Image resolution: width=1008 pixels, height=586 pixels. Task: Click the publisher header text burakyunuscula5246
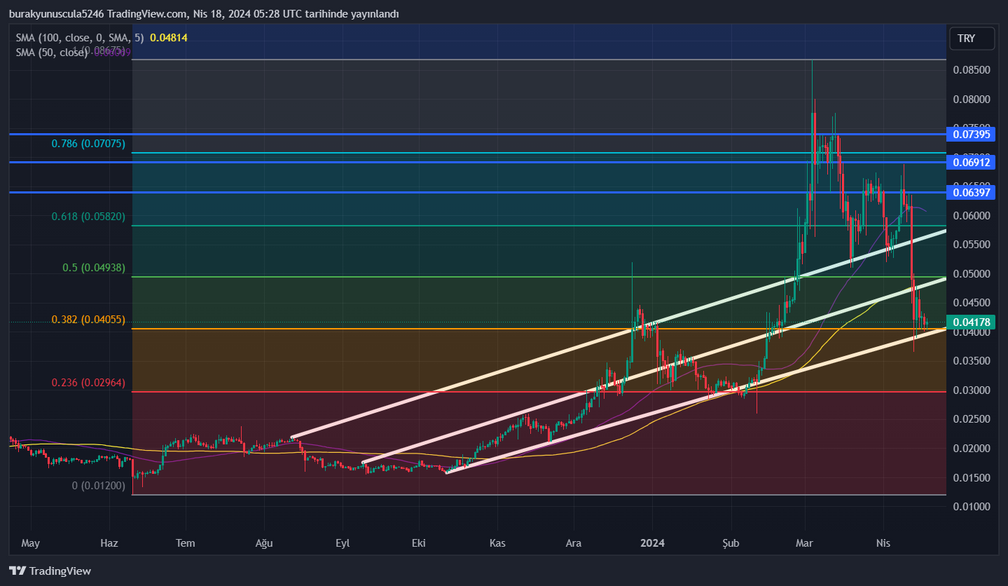click(56, 14)
